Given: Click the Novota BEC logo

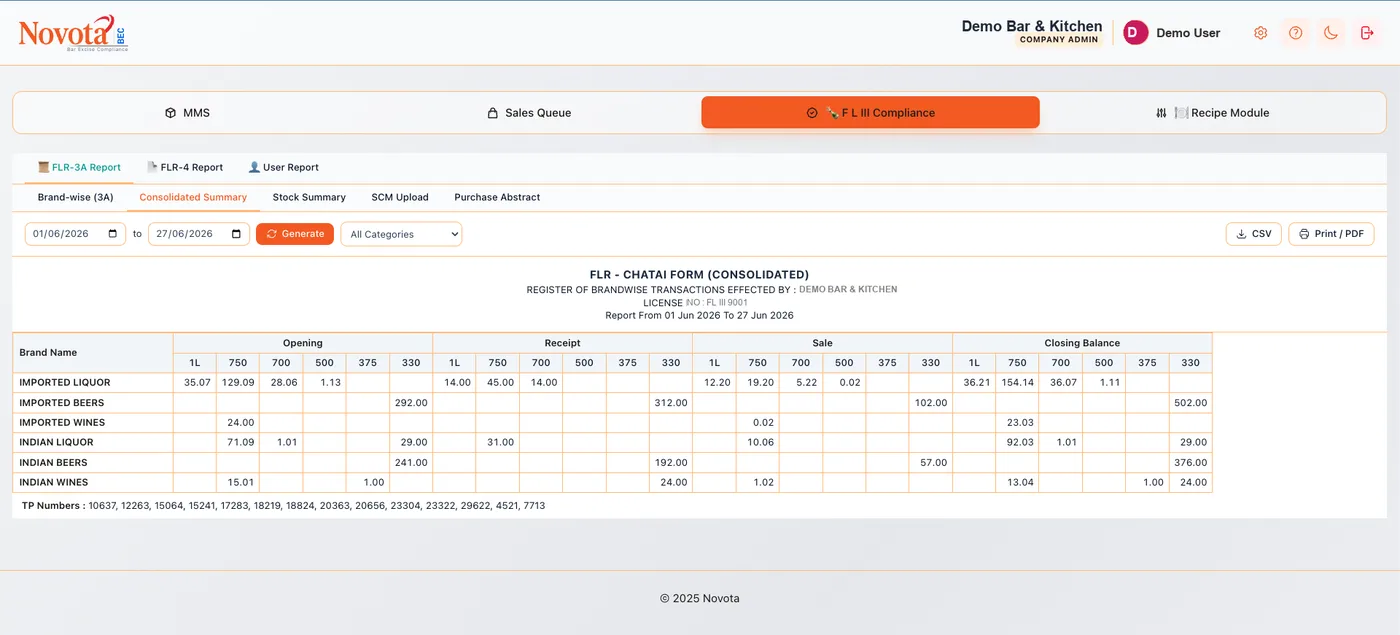Looking at the screenshot, I should point(72,33).
